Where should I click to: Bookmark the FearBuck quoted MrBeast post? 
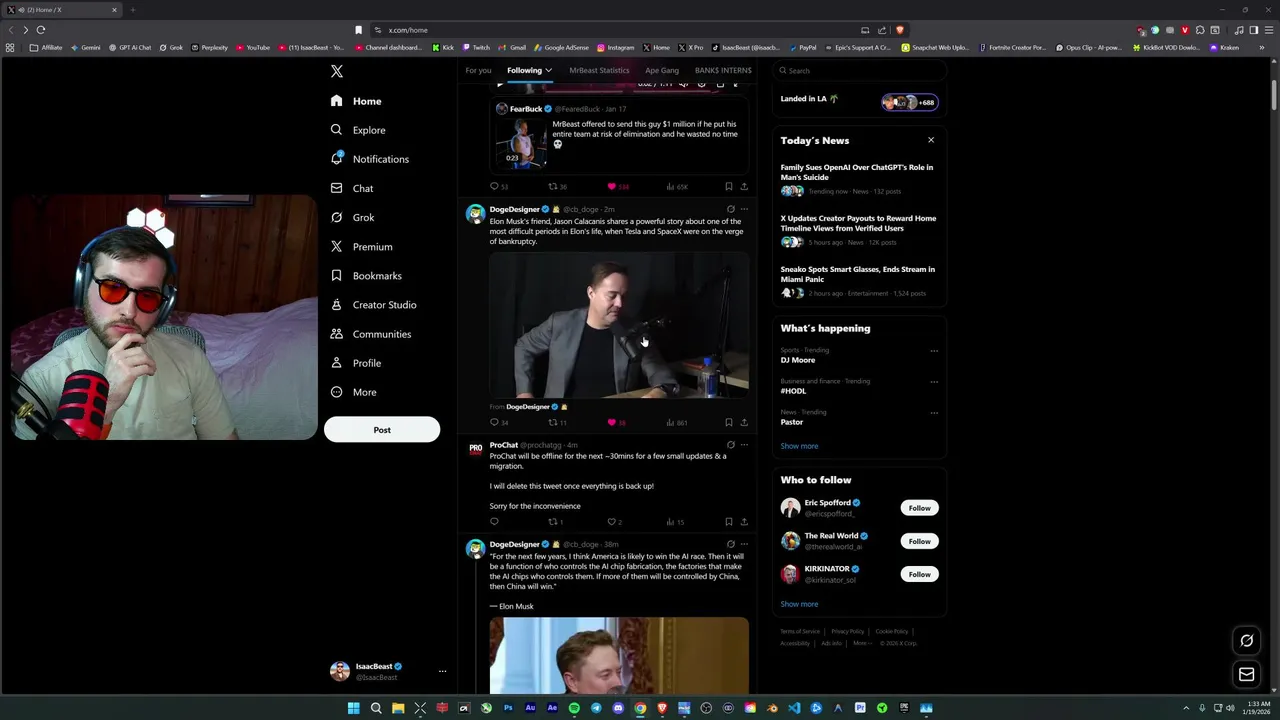(x=728, y=186)
